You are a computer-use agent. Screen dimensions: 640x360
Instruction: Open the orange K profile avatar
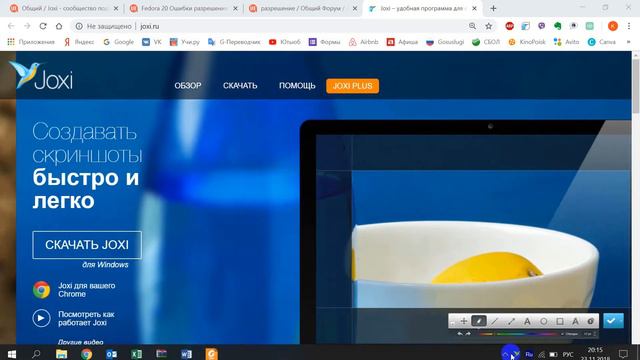coord(613,26)
